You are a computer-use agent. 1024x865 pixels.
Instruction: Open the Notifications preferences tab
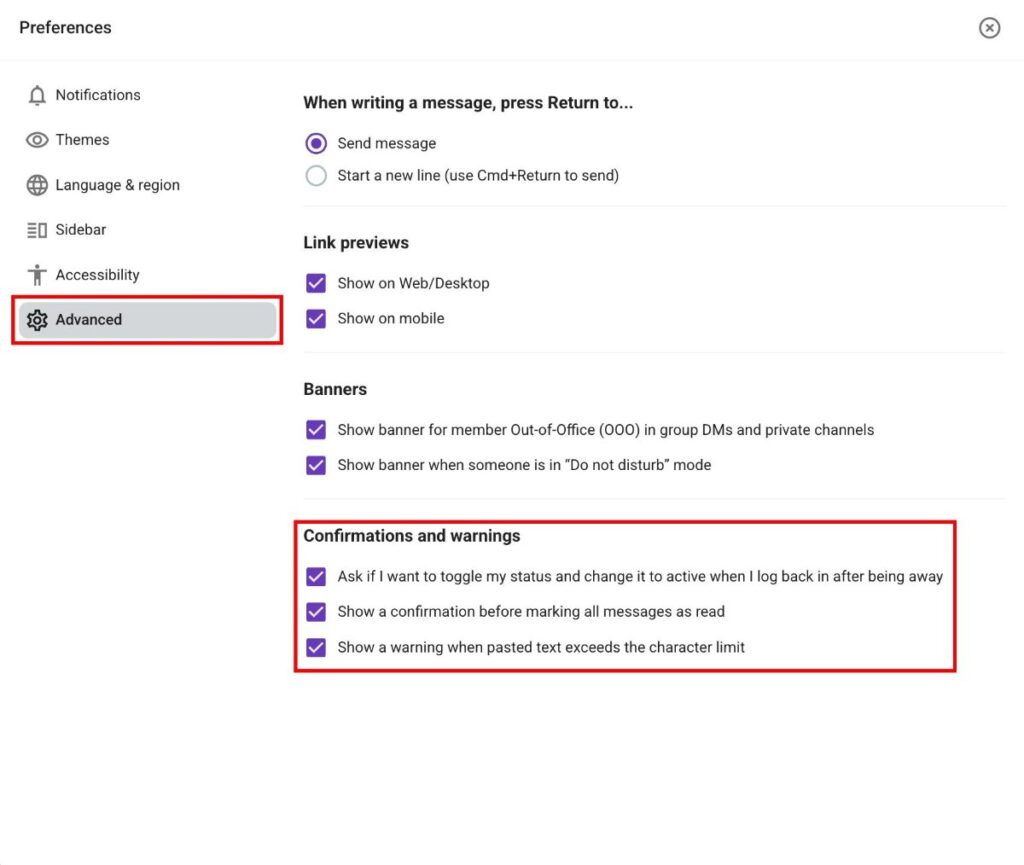(x=98, y=95)
